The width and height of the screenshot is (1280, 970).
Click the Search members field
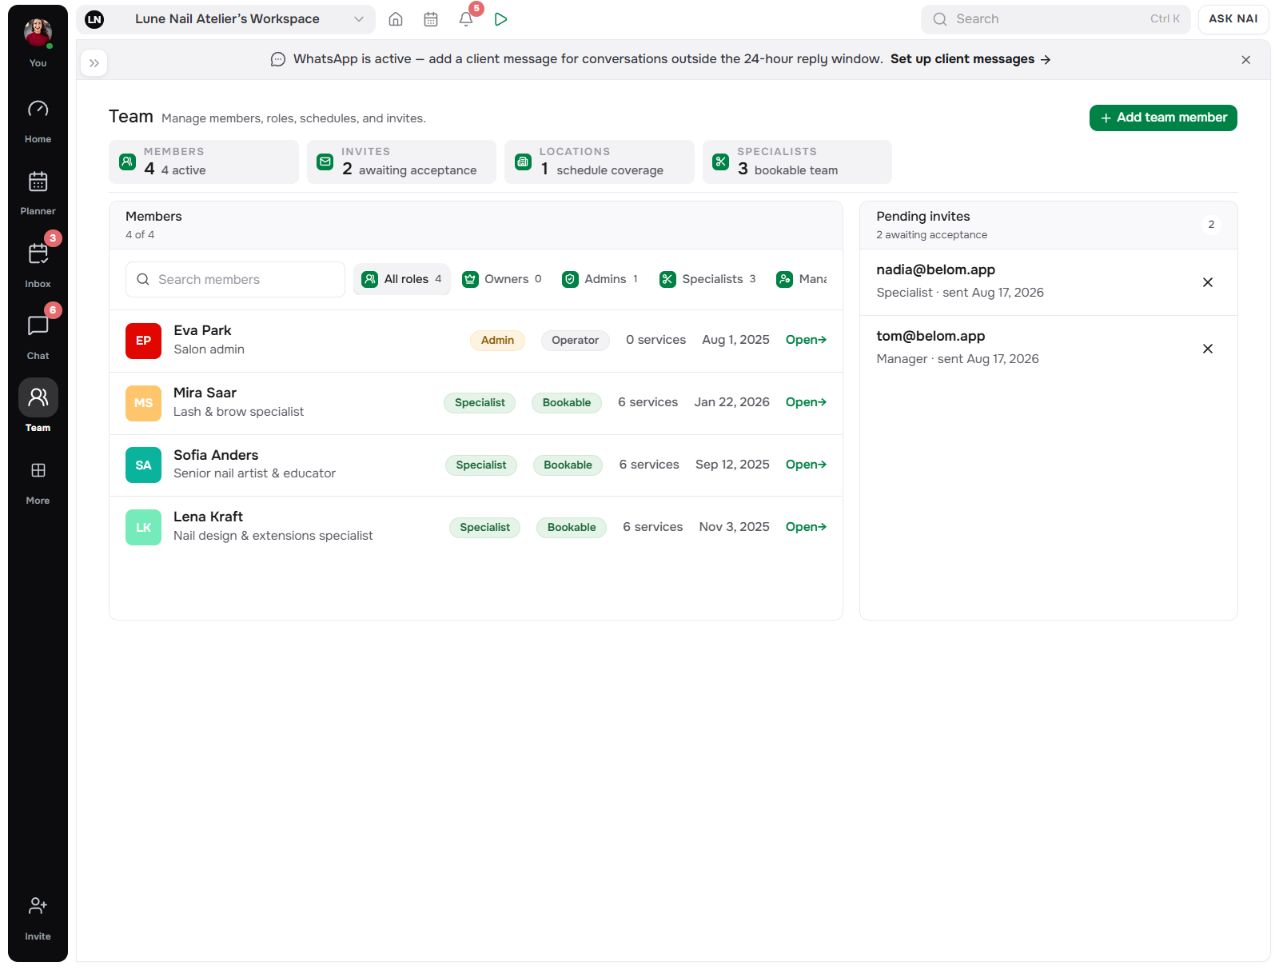point(235,280)
